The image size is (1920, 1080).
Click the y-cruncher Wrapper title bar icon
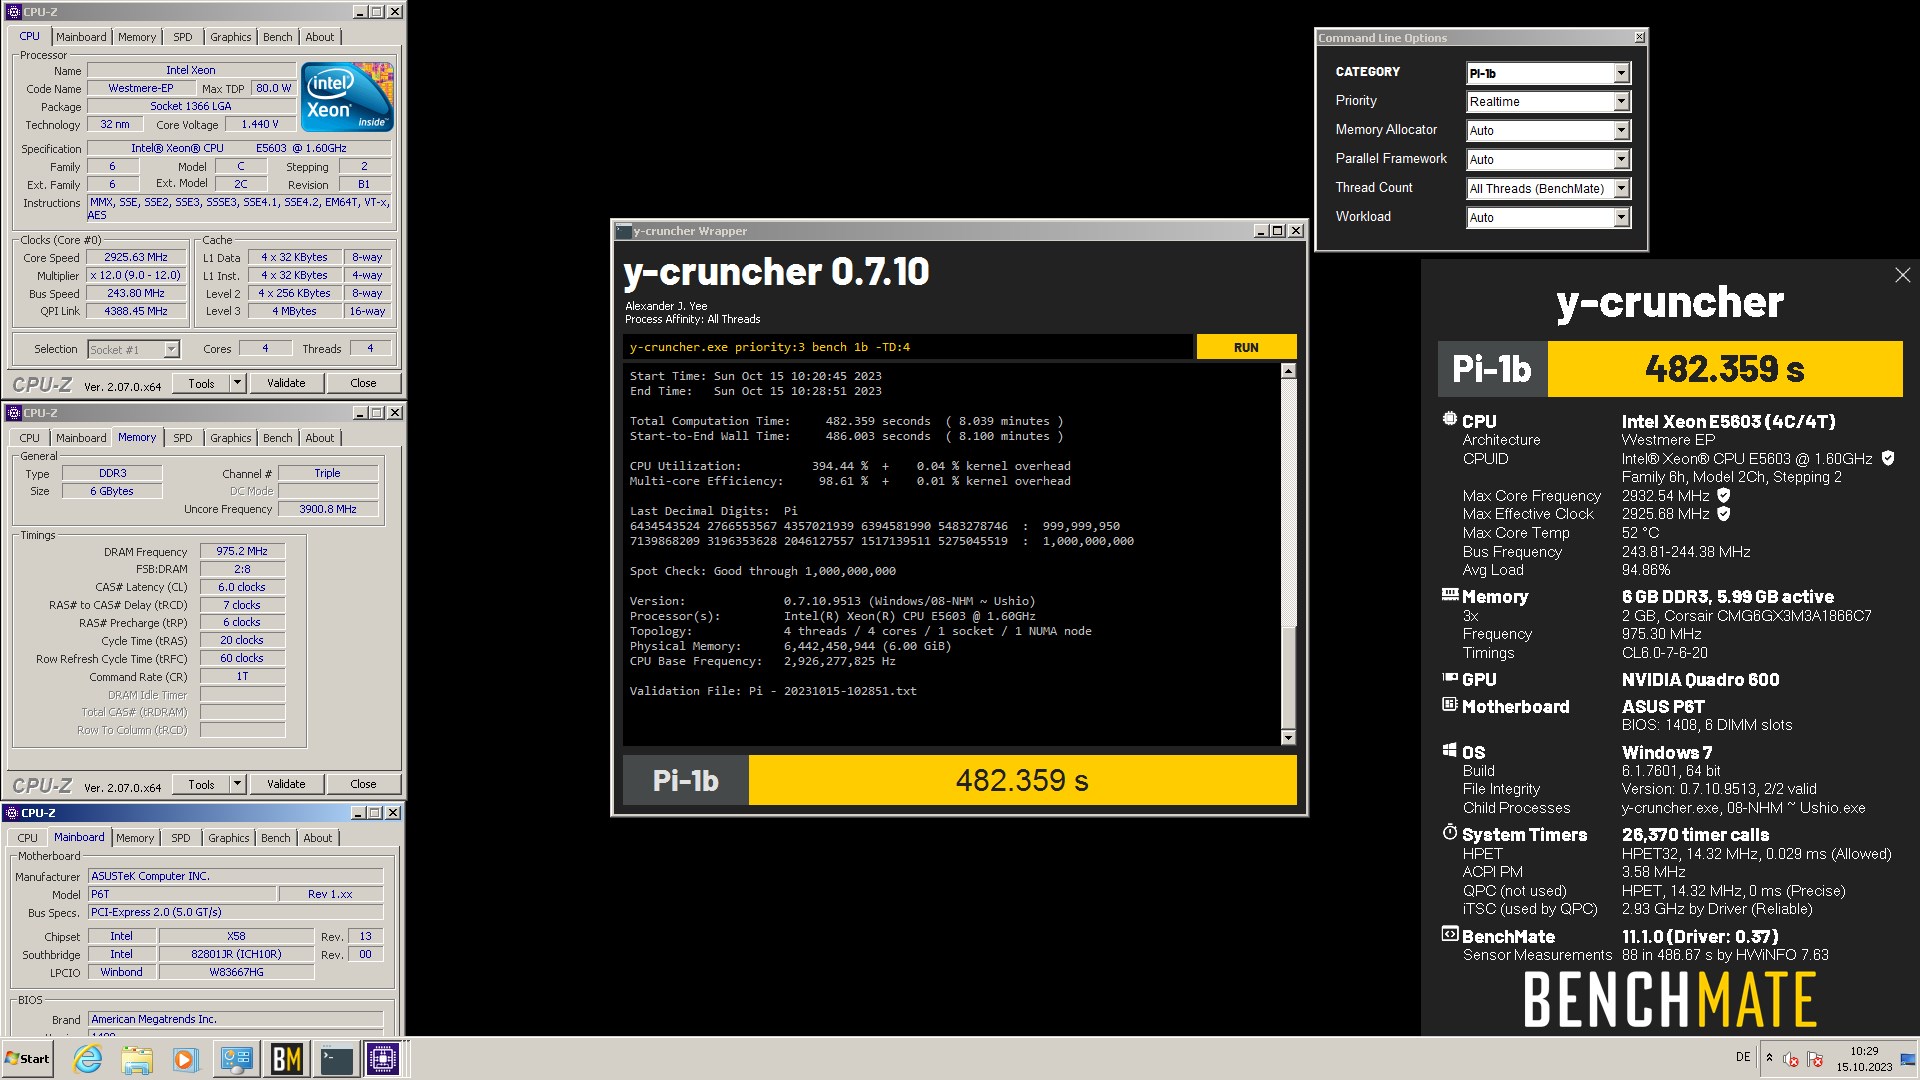click(x=623, y=231)
